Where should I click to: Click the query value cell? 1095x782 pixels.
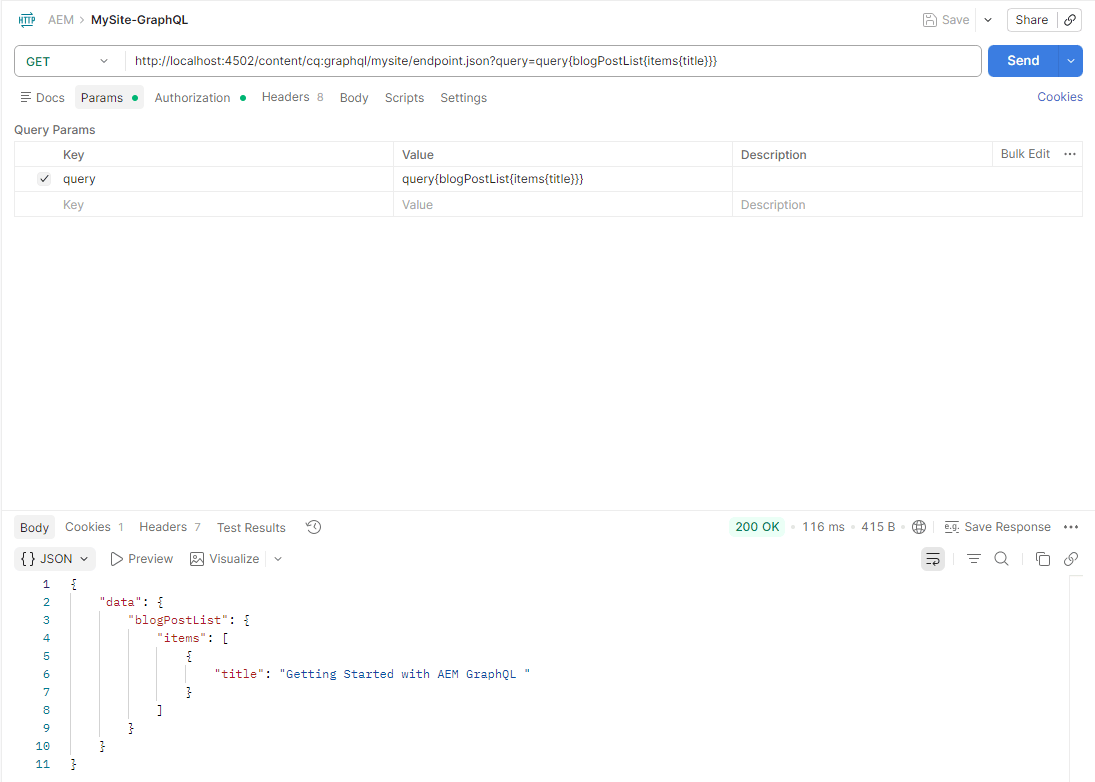(x=562, y=179)
